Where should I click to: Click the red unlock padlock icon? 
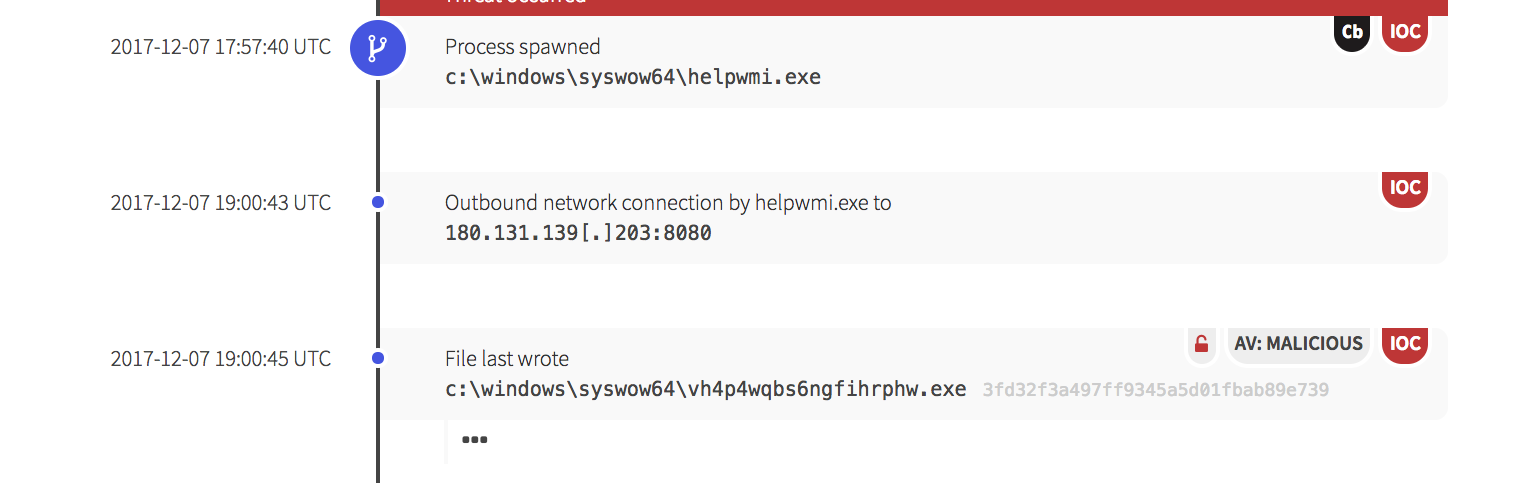1202,345
